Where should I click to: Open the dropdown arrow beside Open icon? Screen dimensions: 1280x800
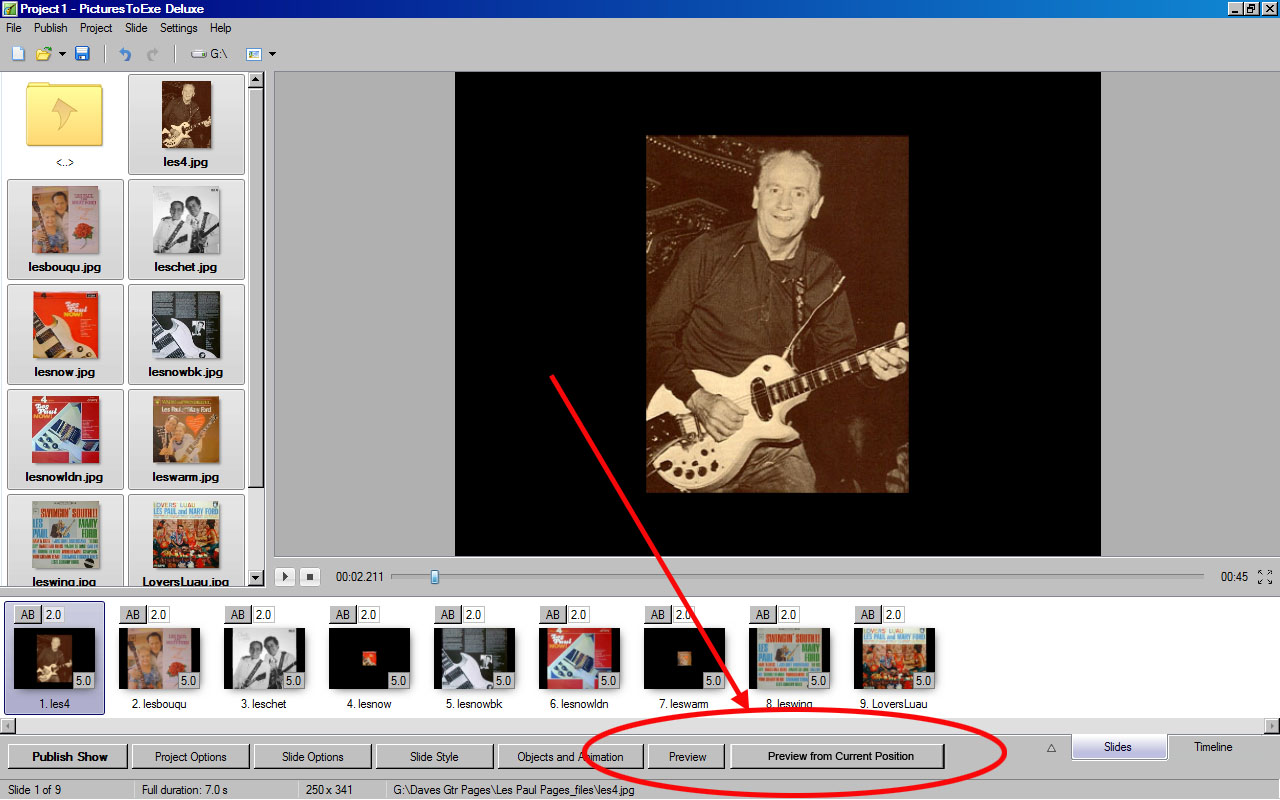coord(62,54)
